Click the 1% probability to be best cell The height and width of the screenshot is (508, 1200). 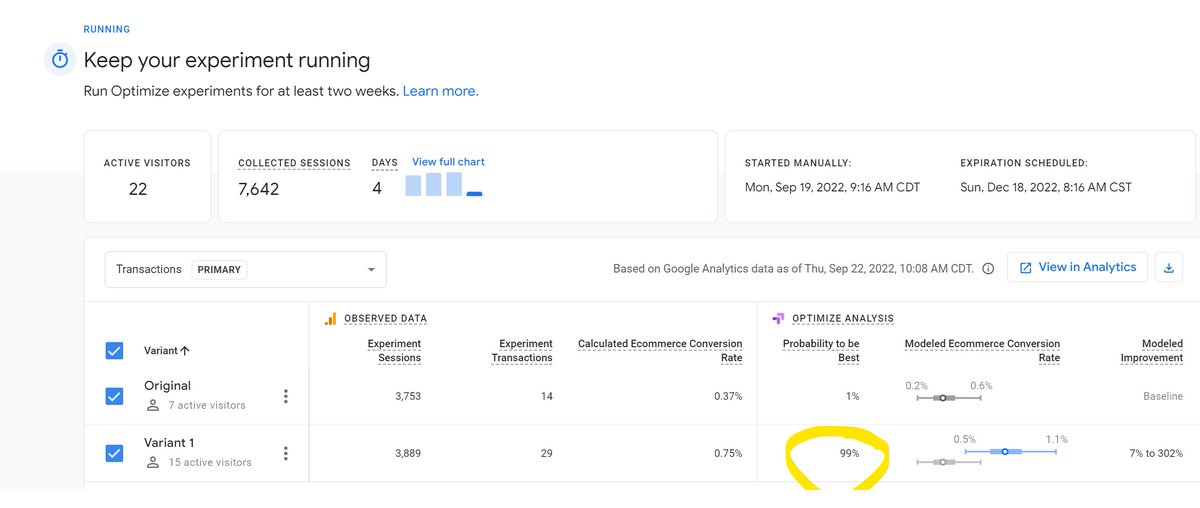pos(852,396)
